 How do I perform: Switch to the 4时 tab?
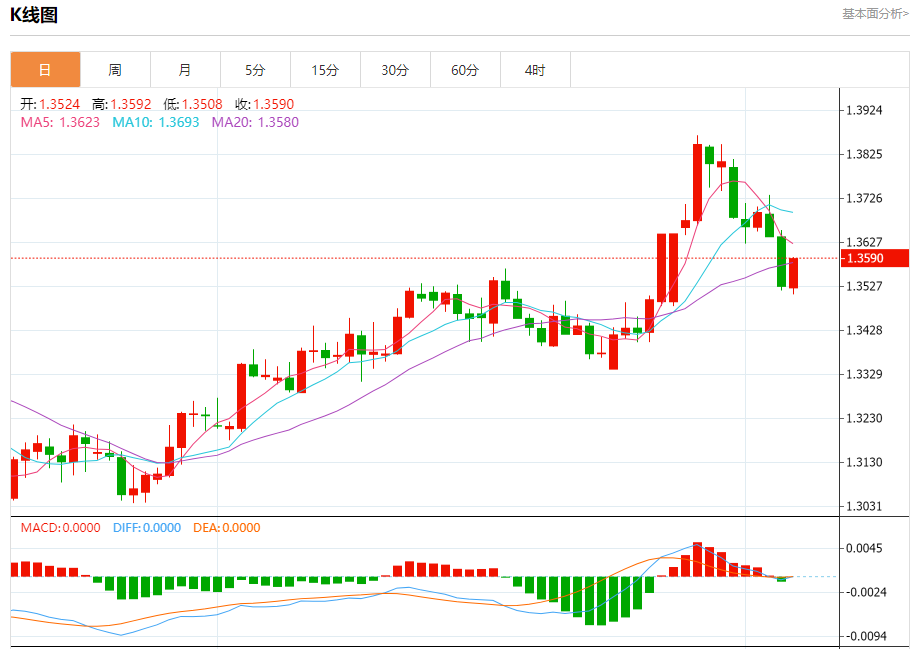pyautogui.click(x=535, y=70)
